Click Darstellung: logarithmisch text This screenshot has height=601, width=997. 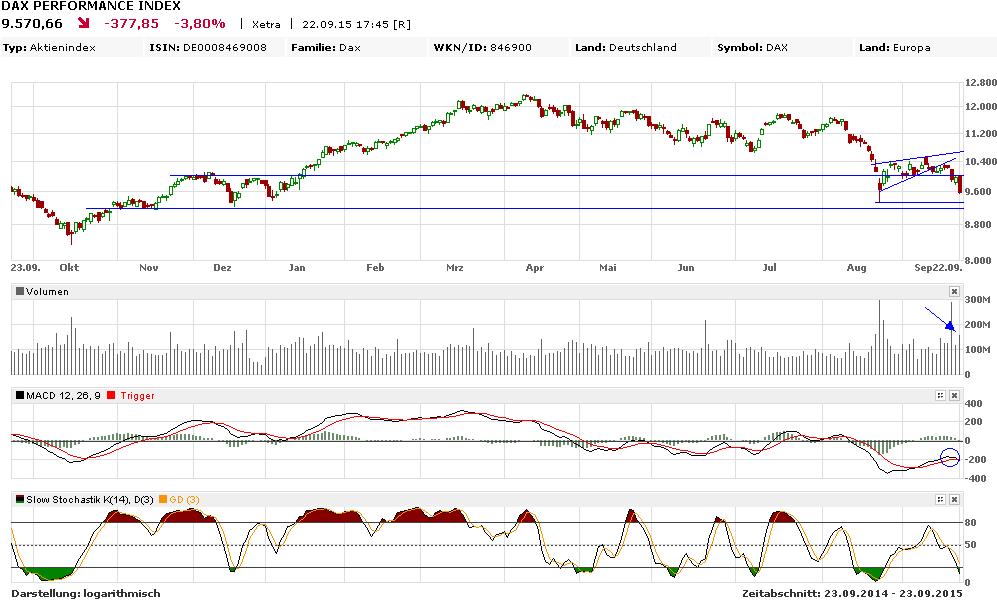[86, 593]
